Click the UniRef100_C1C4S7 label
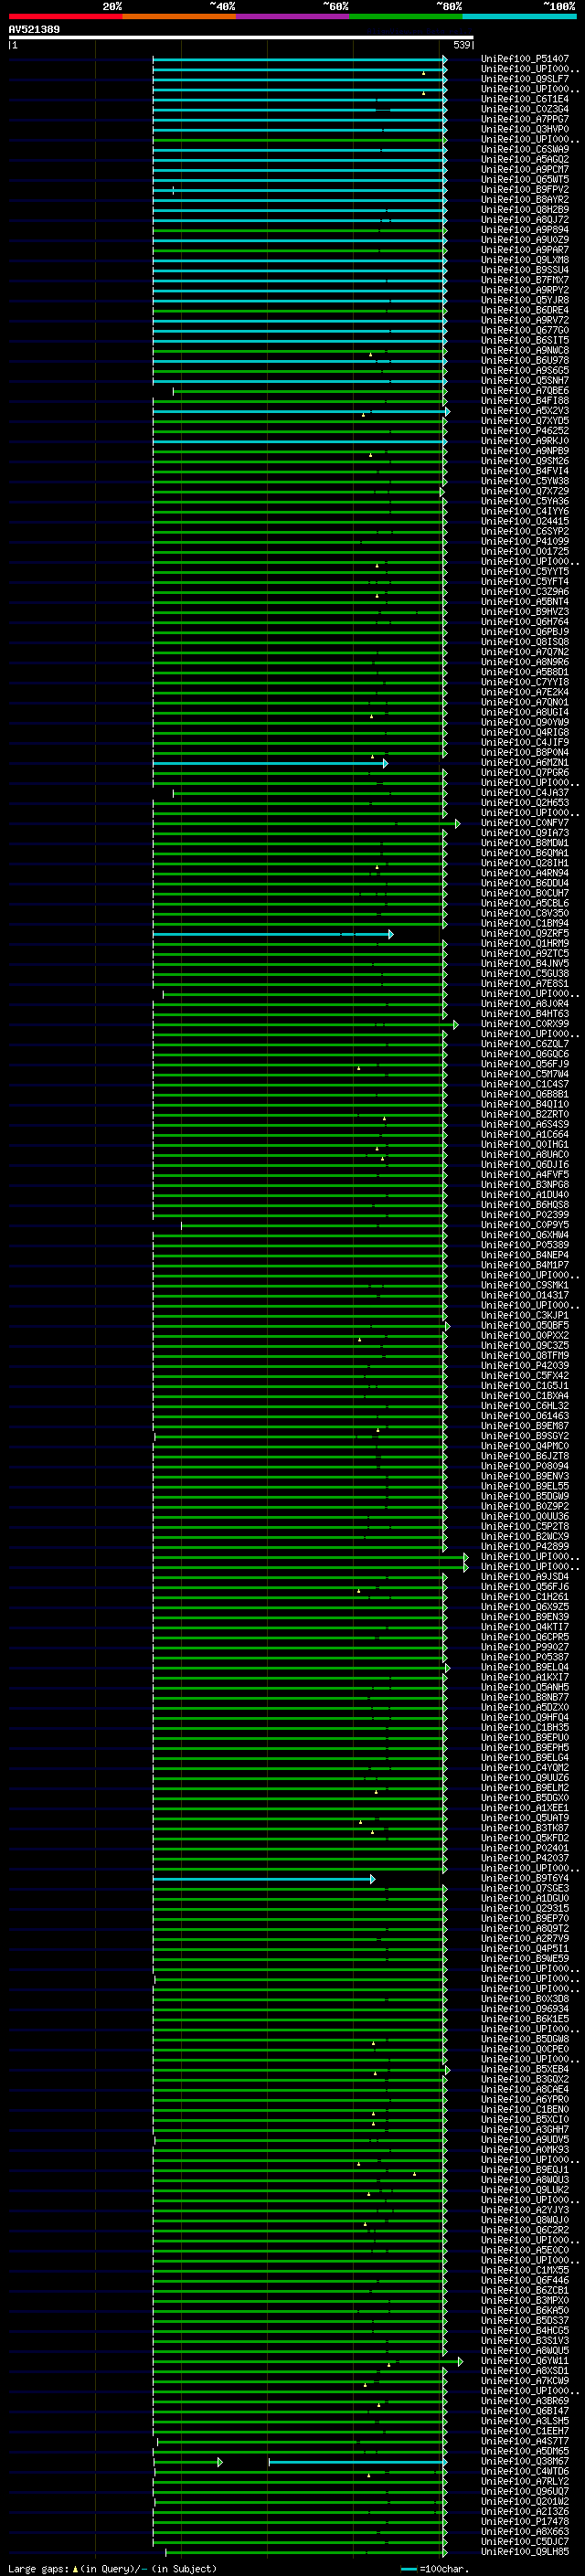This screenshot has height=2576, width=585. (x=525, y=1083)
